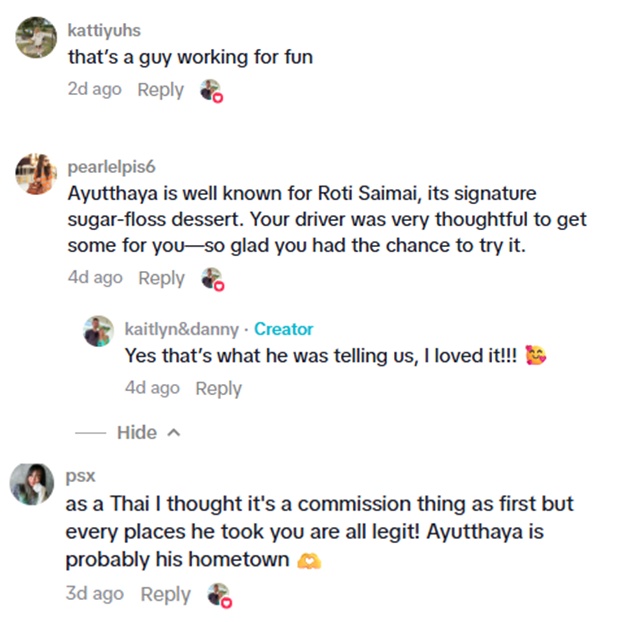
Task: Click kaitlyn&danny creator avatar
Action: (x=98, y=331)
